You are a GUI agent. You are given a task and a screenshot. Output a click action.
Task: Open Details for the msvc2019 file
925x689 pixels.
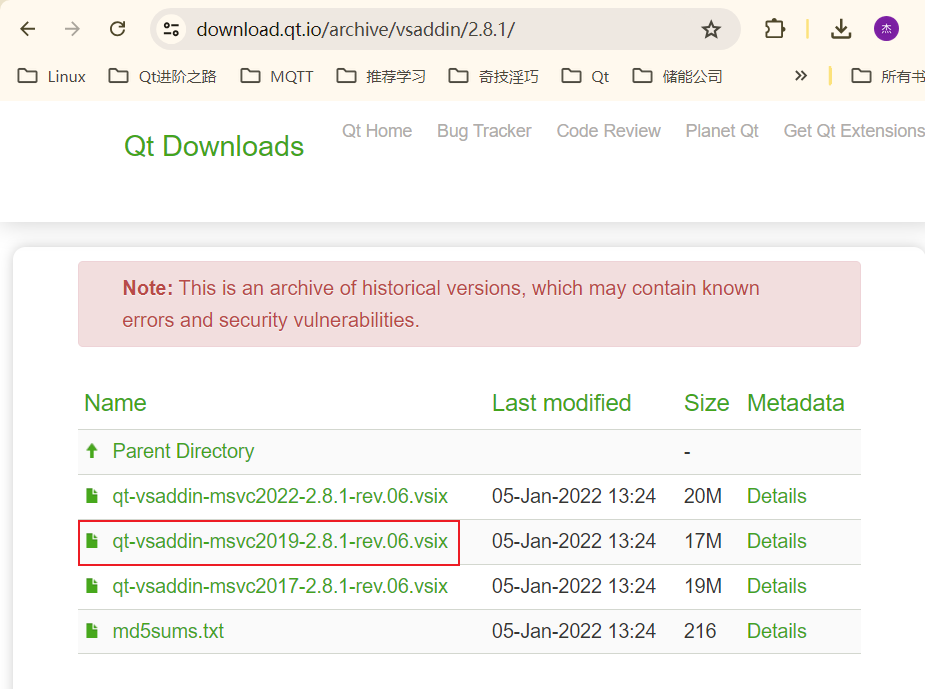(x=776, y=541)
